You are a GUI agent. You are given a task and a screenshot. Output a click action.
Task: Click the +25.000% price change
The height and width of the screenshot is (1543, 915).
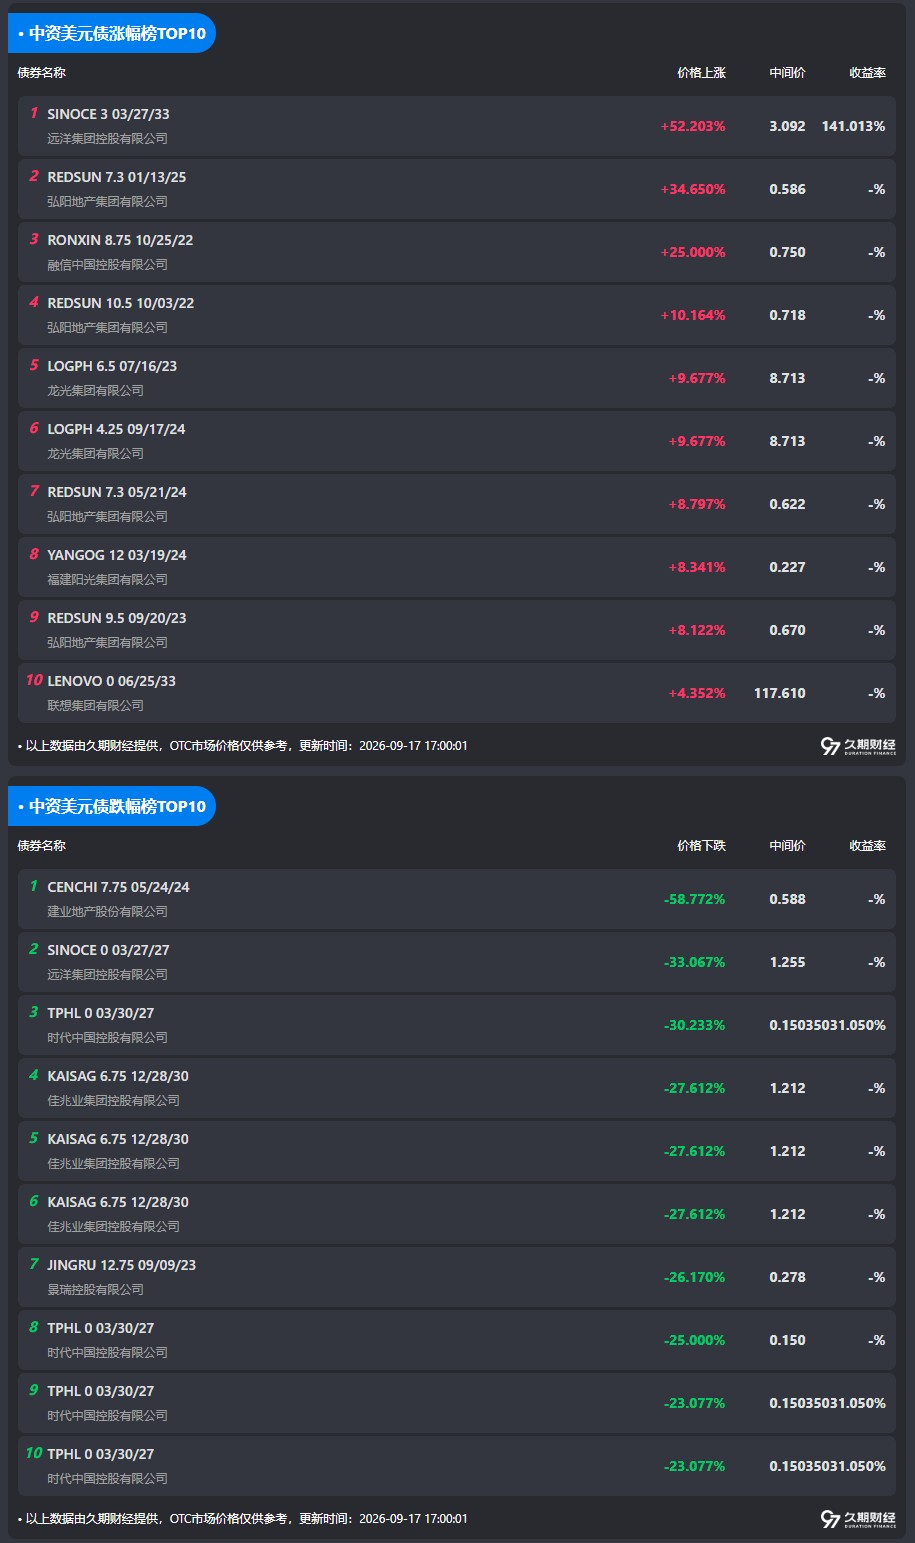(693, 252)
